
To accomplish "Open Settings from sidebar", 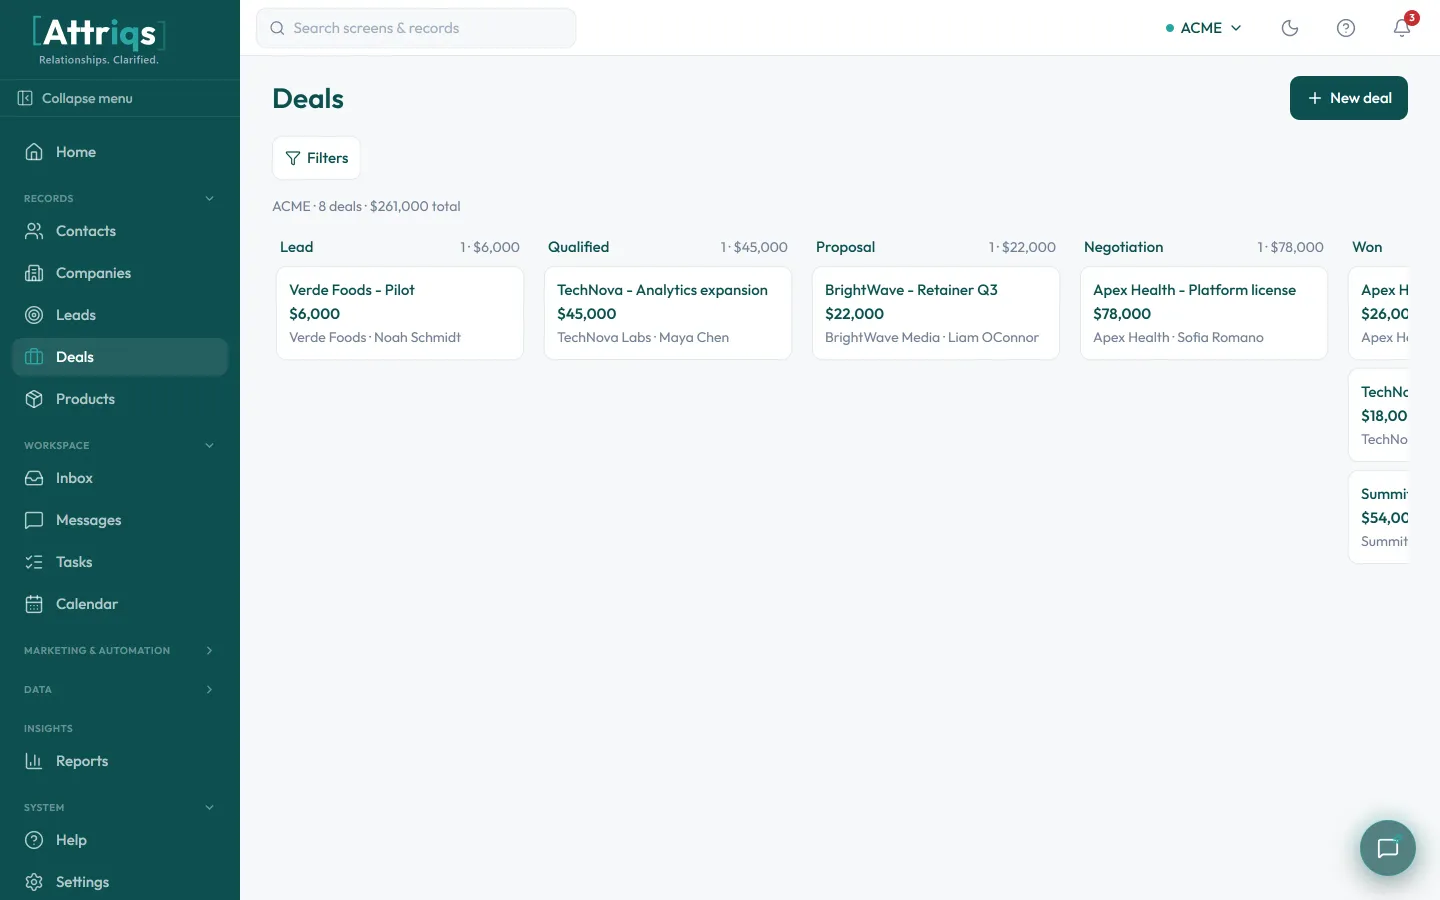I will [120, 882].
